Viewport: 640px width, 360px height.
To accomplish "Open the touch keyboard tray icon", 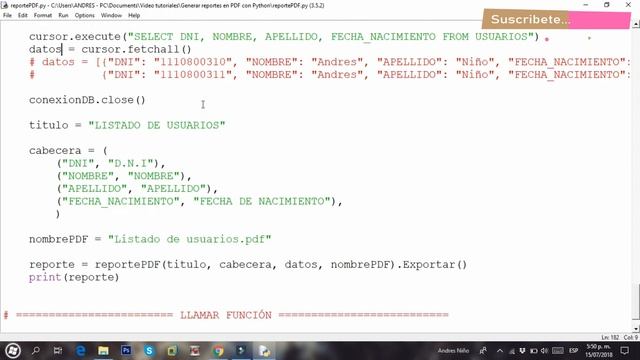I will click(x=558, y=351).
